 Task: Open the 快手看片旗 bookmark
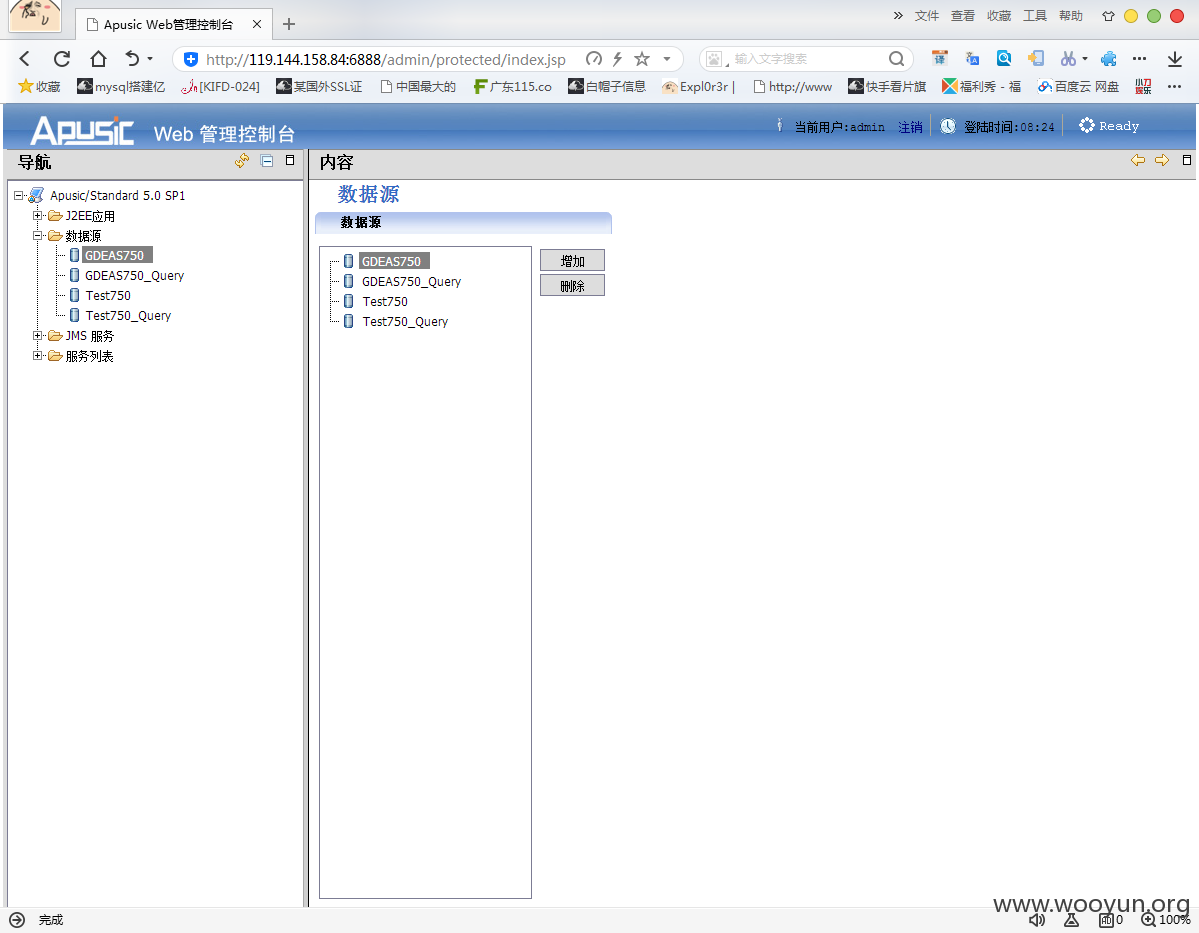coord(887,86)
